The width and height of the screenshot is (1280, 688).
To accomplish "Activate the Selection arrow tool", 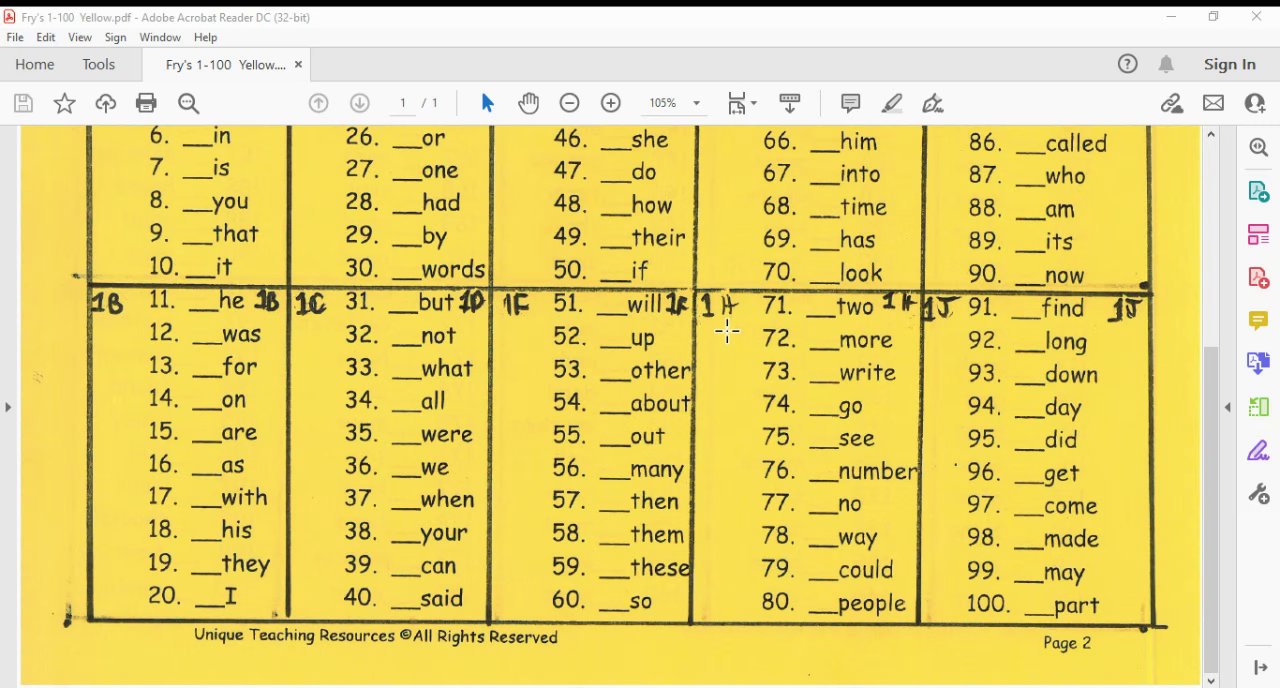I will pos(487,103).
